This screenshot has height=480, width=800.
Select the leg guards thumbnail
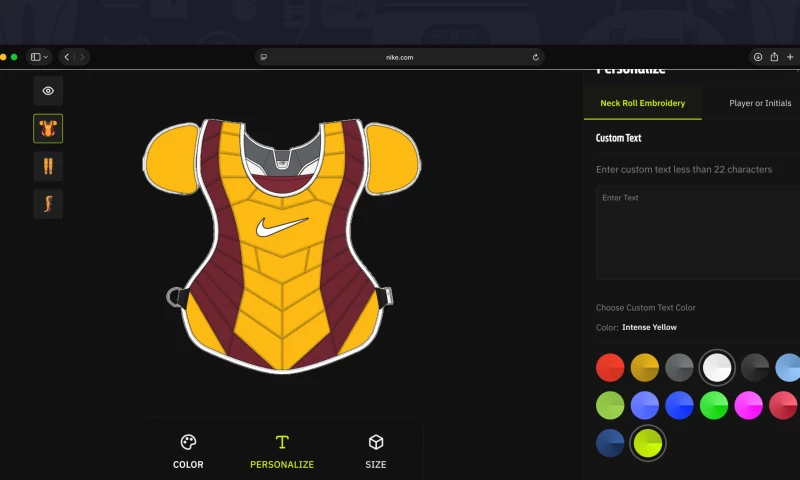click(48, 166)
